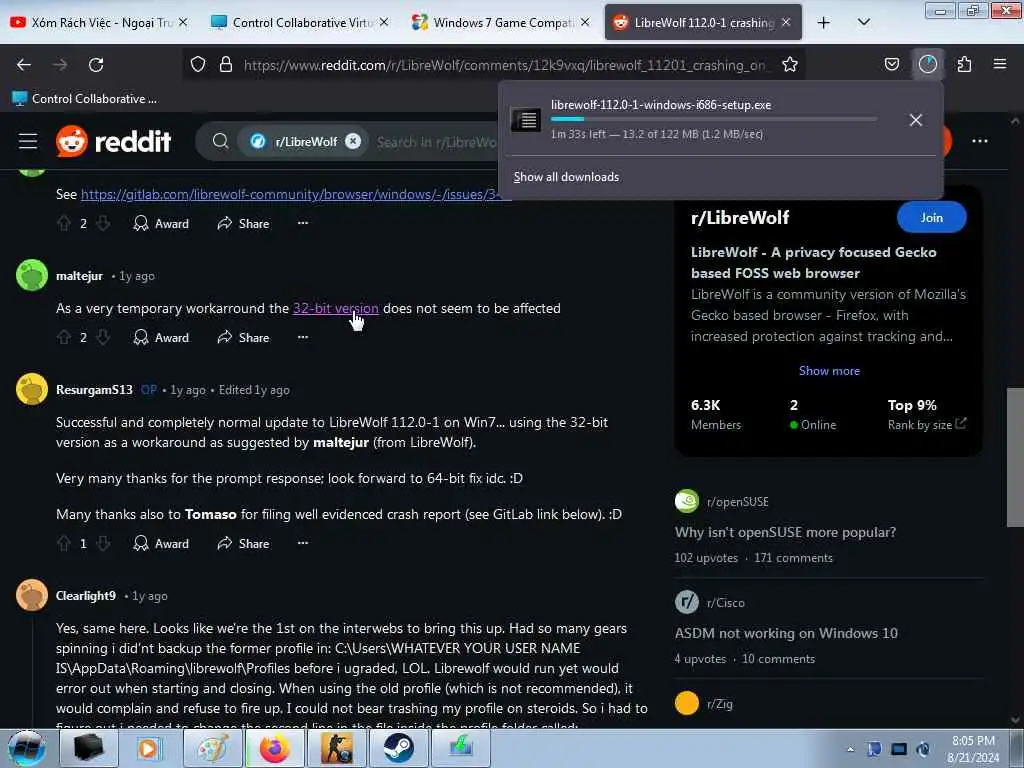Open ResurgamS13's user profile
This screenshot has width=1024, height=768.
(x=94, y=390)
